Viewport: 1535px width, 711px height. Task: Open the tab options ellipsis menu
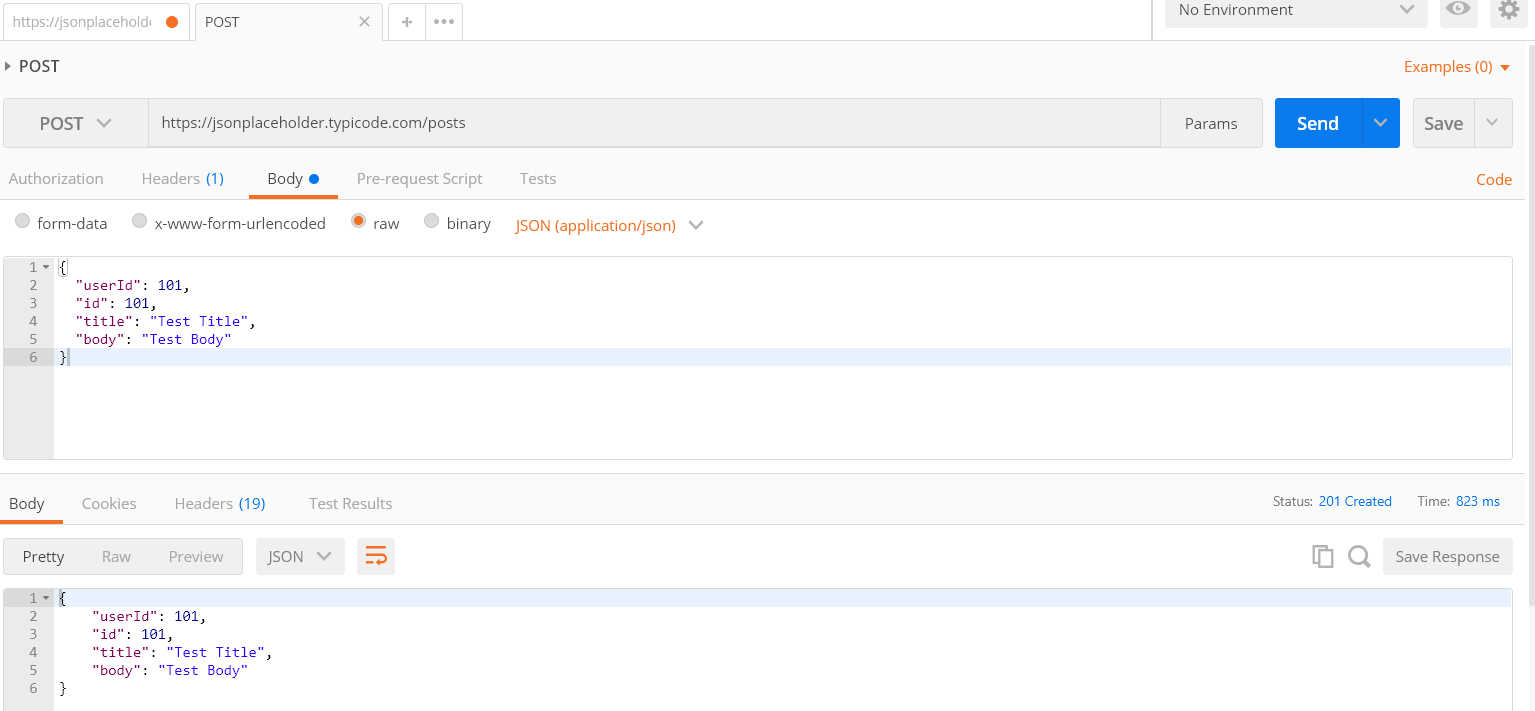tap(443, 21)
